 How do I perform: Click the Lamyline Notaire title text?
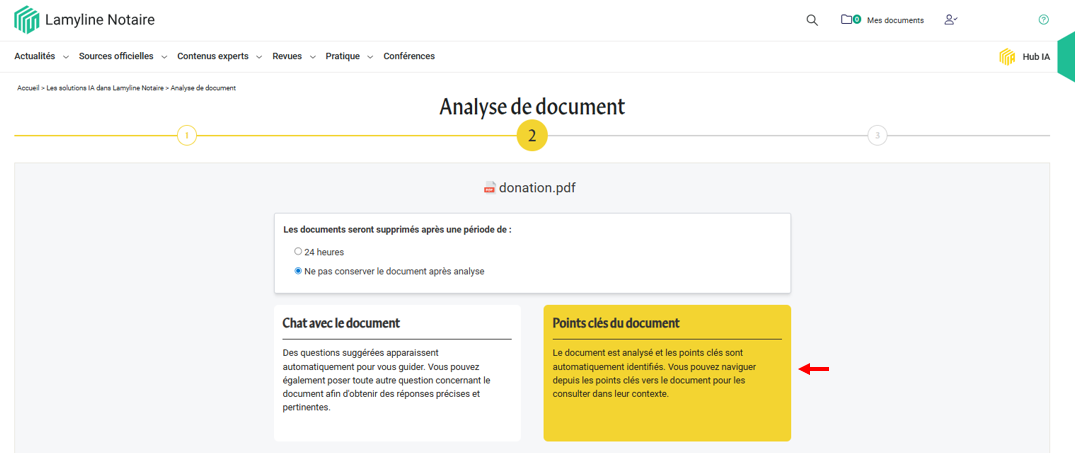coord(100,20)
